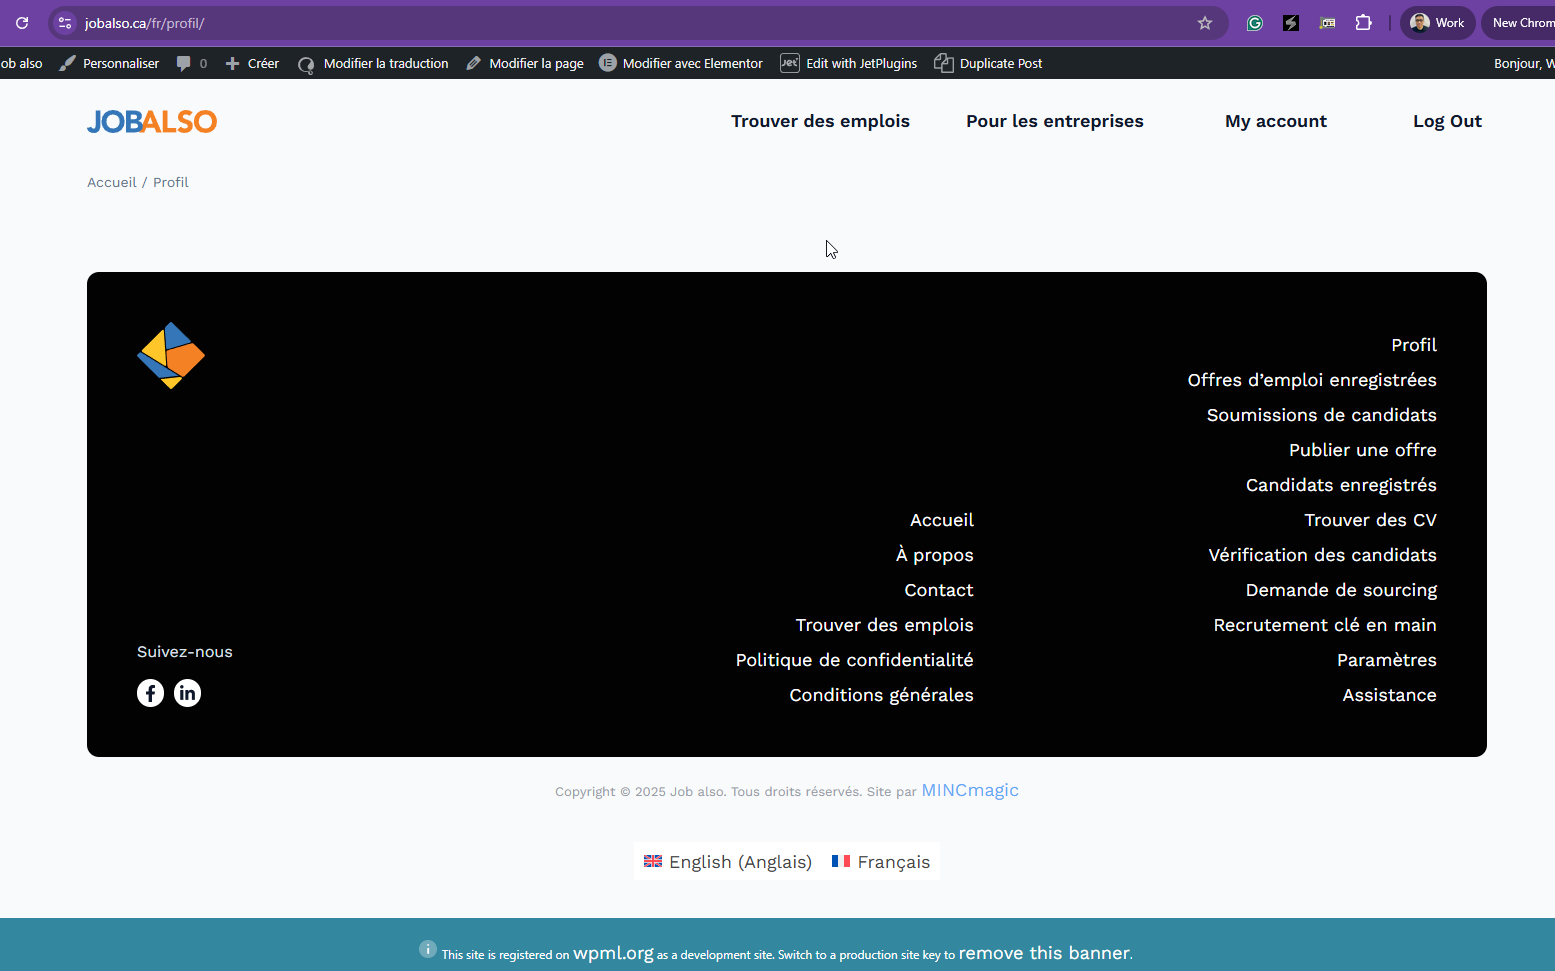Click the black lightning-bolt extension icon
Image resolution: width=1555 pixels, height=971 pixels.
click(1291, 23)
